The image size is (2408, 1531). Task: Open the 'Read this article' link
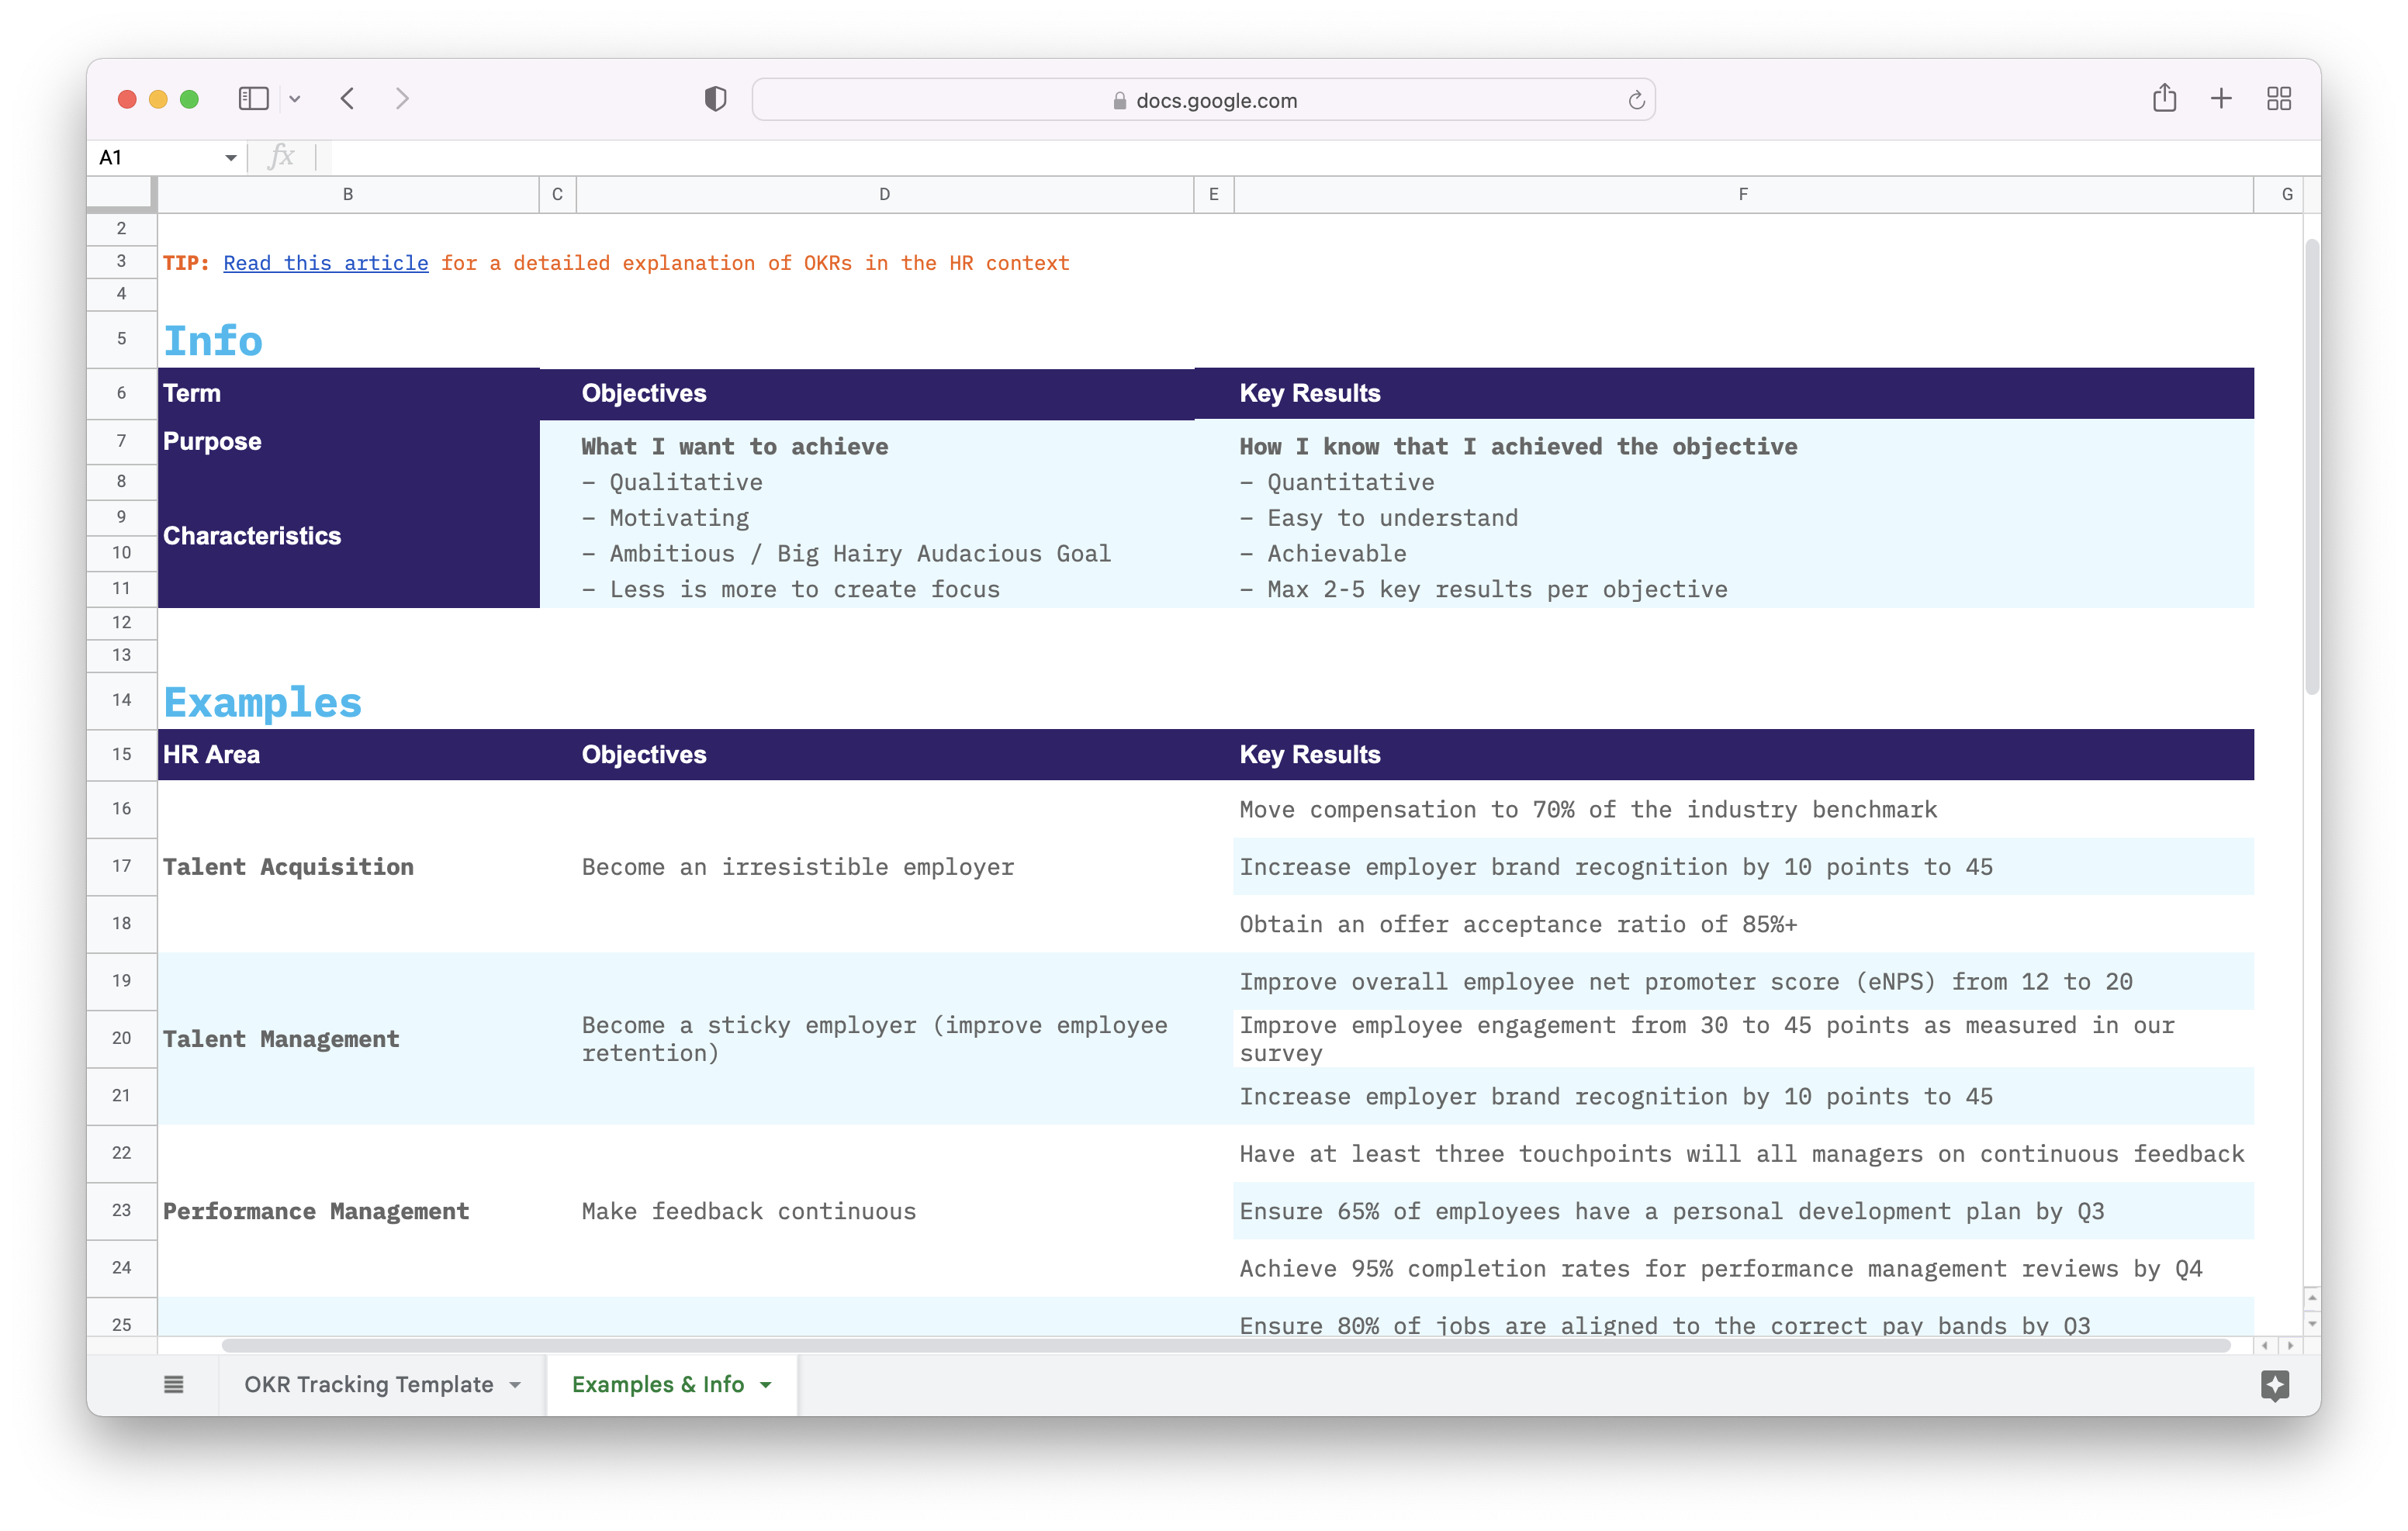pyautogui.click(x=326, y=263)
